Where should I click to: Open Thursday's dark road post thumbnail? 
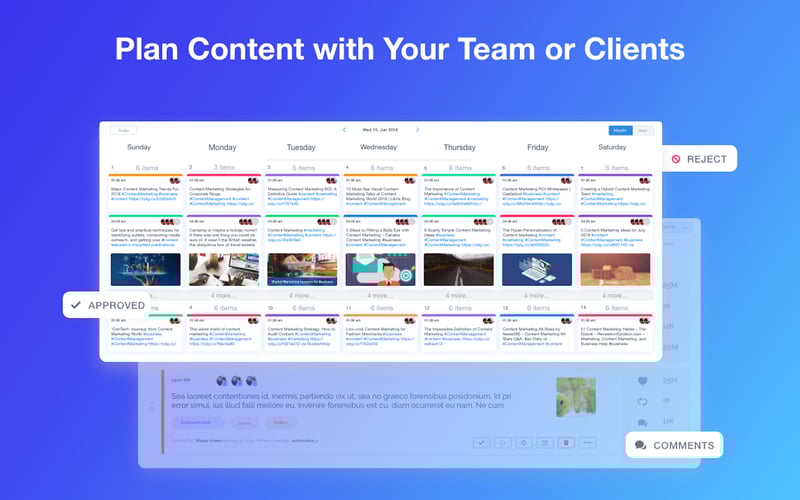[x=459, y=269]
